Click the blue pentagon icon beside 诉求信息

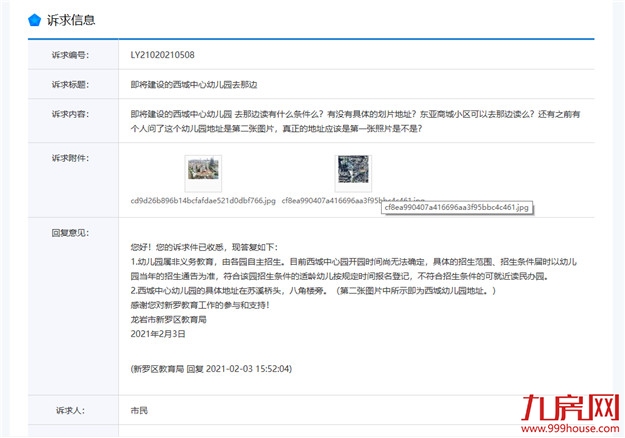coord(35,20)
